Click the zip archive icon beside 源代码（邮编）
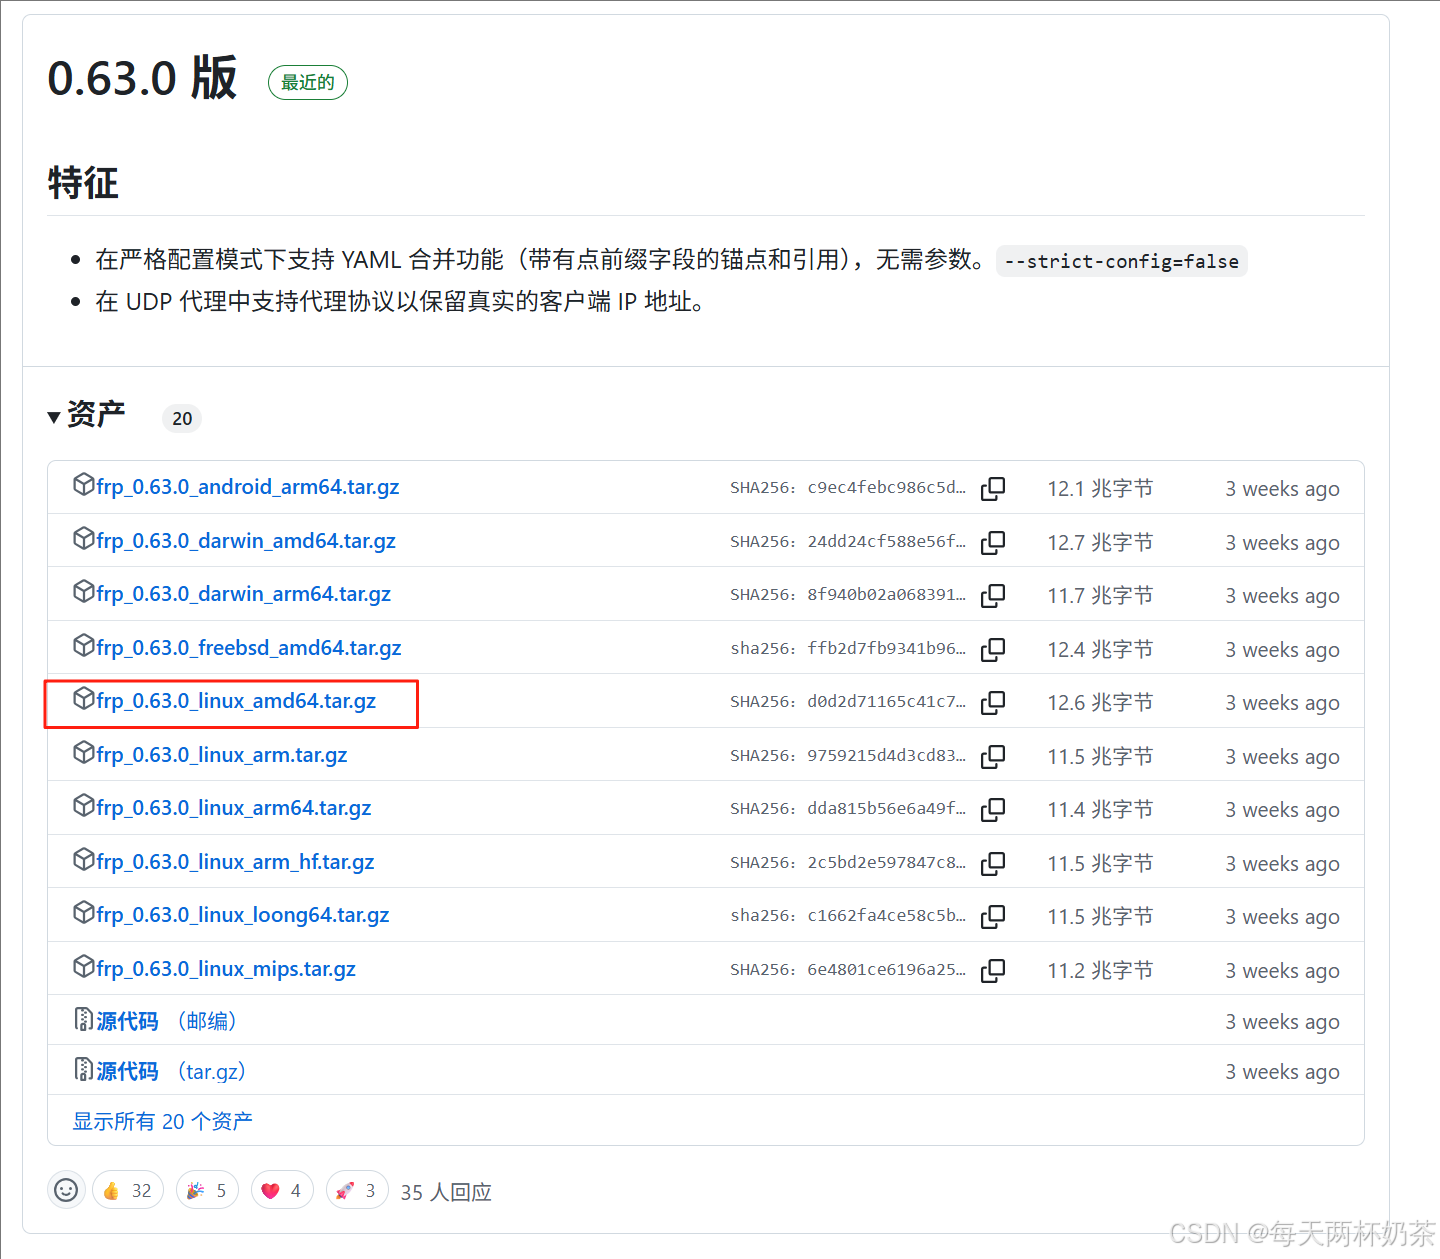 [x=84, y=1019]
